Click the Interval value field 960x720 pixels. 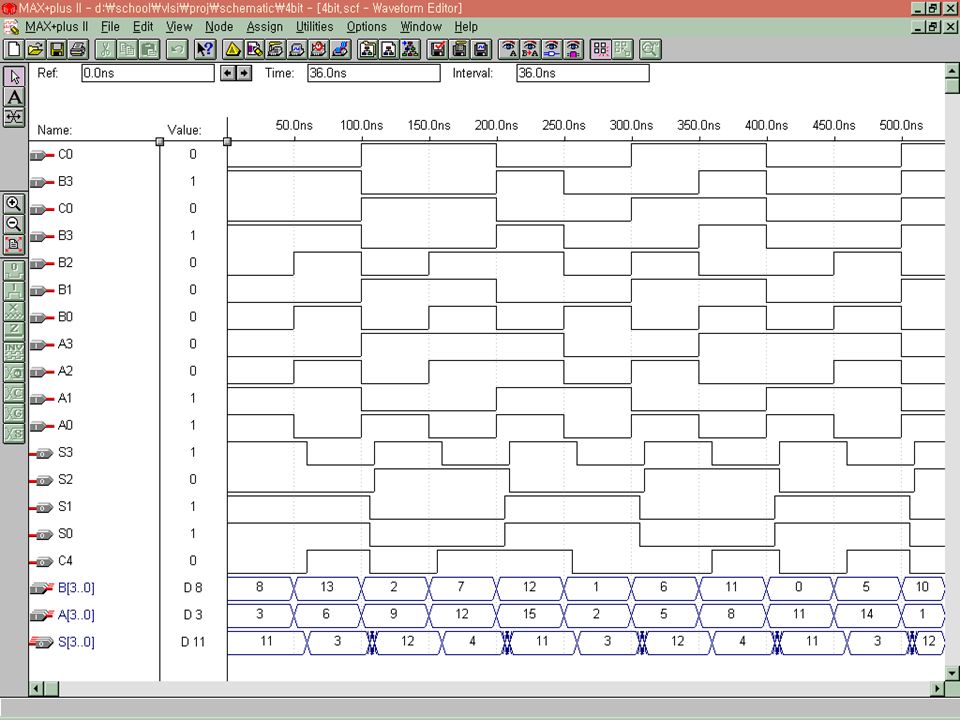pos(582,73)
